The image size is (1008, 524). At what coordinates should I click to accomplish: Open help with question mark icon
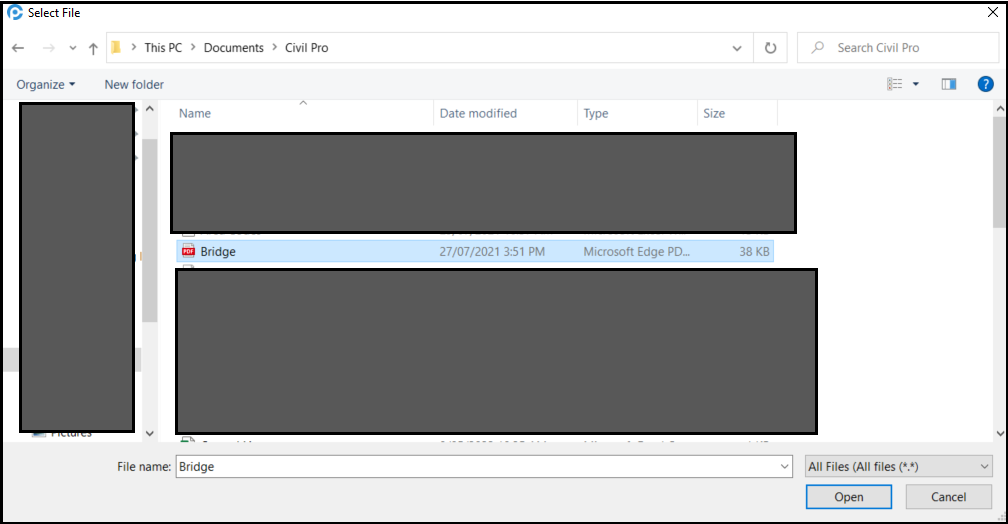click(x=986, y=84)
